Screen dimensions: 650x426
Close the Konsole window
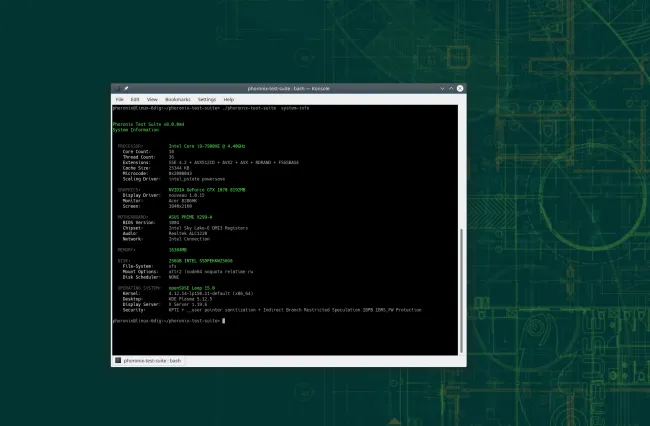click(x=460, y=88)
